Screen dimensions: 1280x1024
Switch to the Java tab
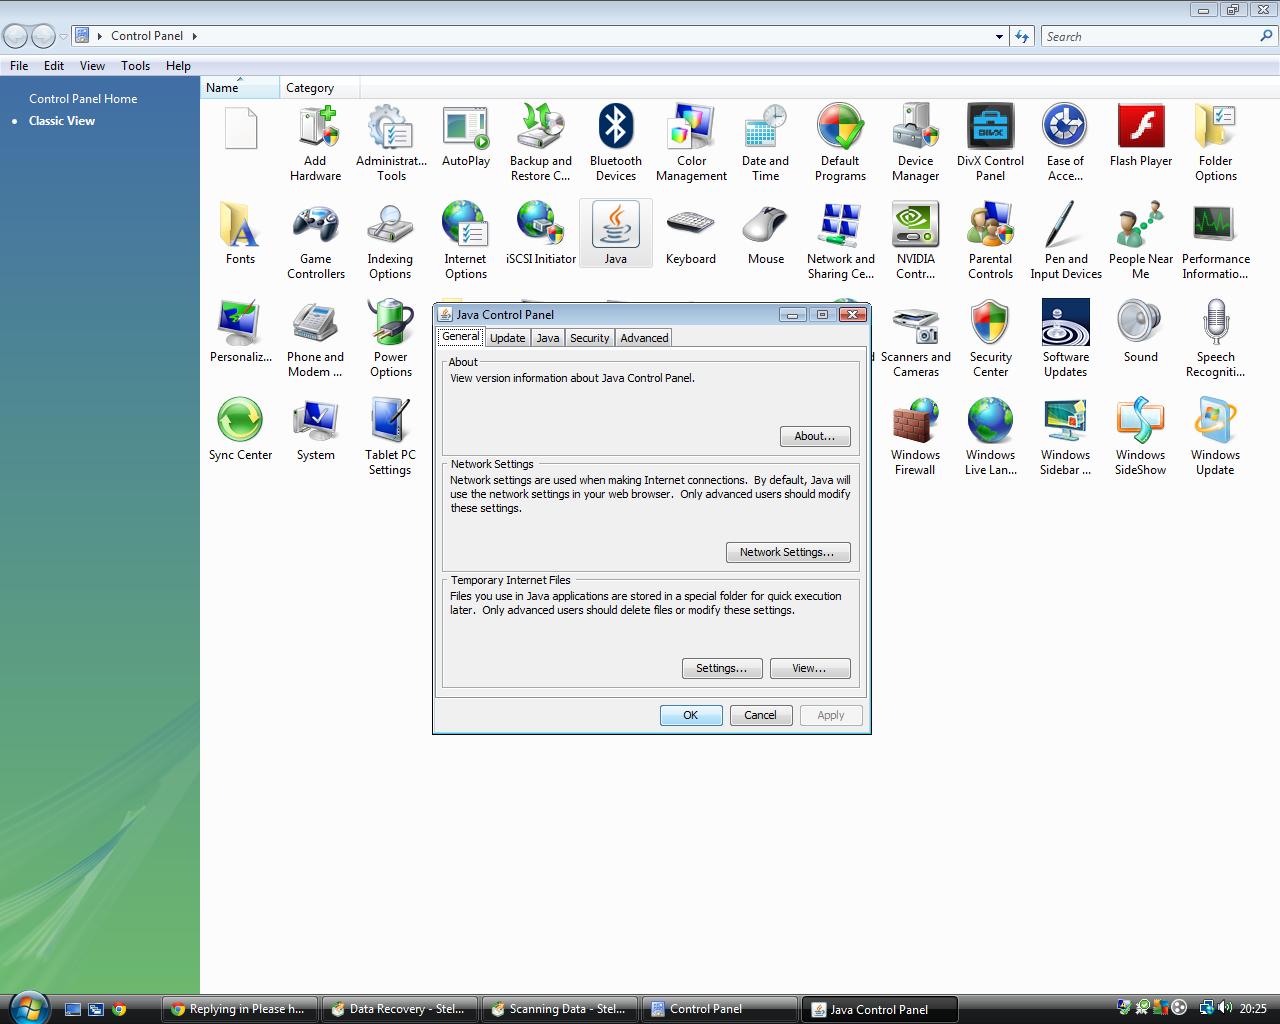[548, 338]
